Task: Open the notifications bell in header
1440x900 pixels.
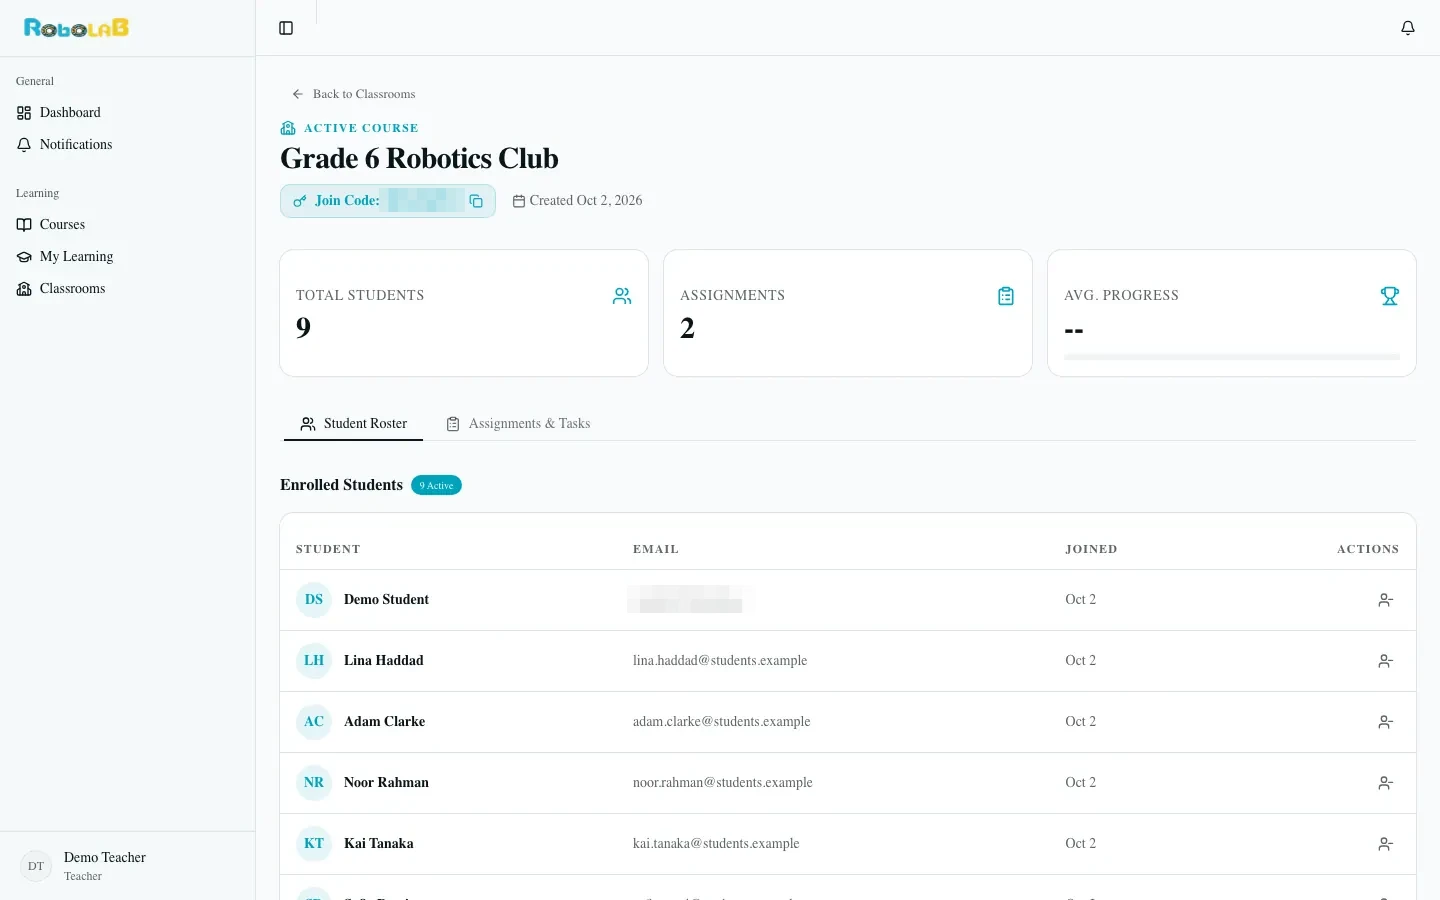Action: [1408, 28]
